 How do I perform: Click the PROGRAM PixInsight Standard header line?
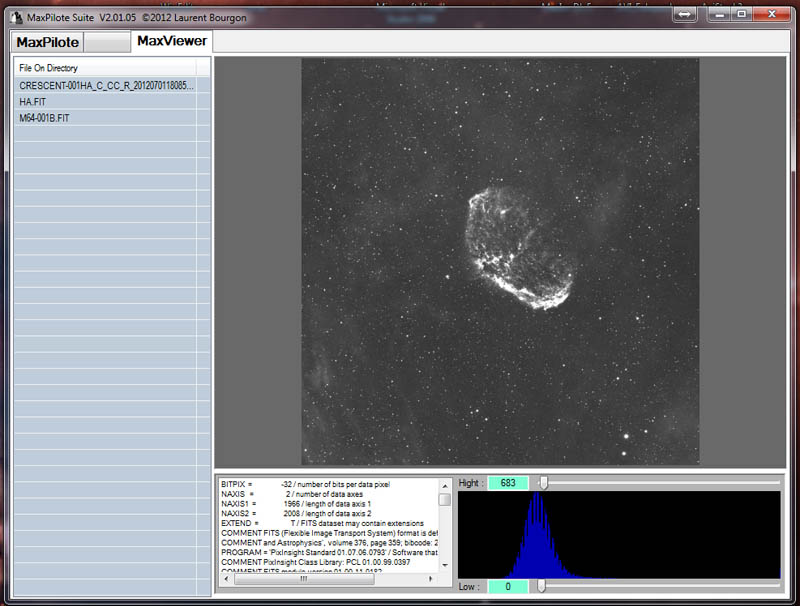pyautogui.click(x=329, y=552)
